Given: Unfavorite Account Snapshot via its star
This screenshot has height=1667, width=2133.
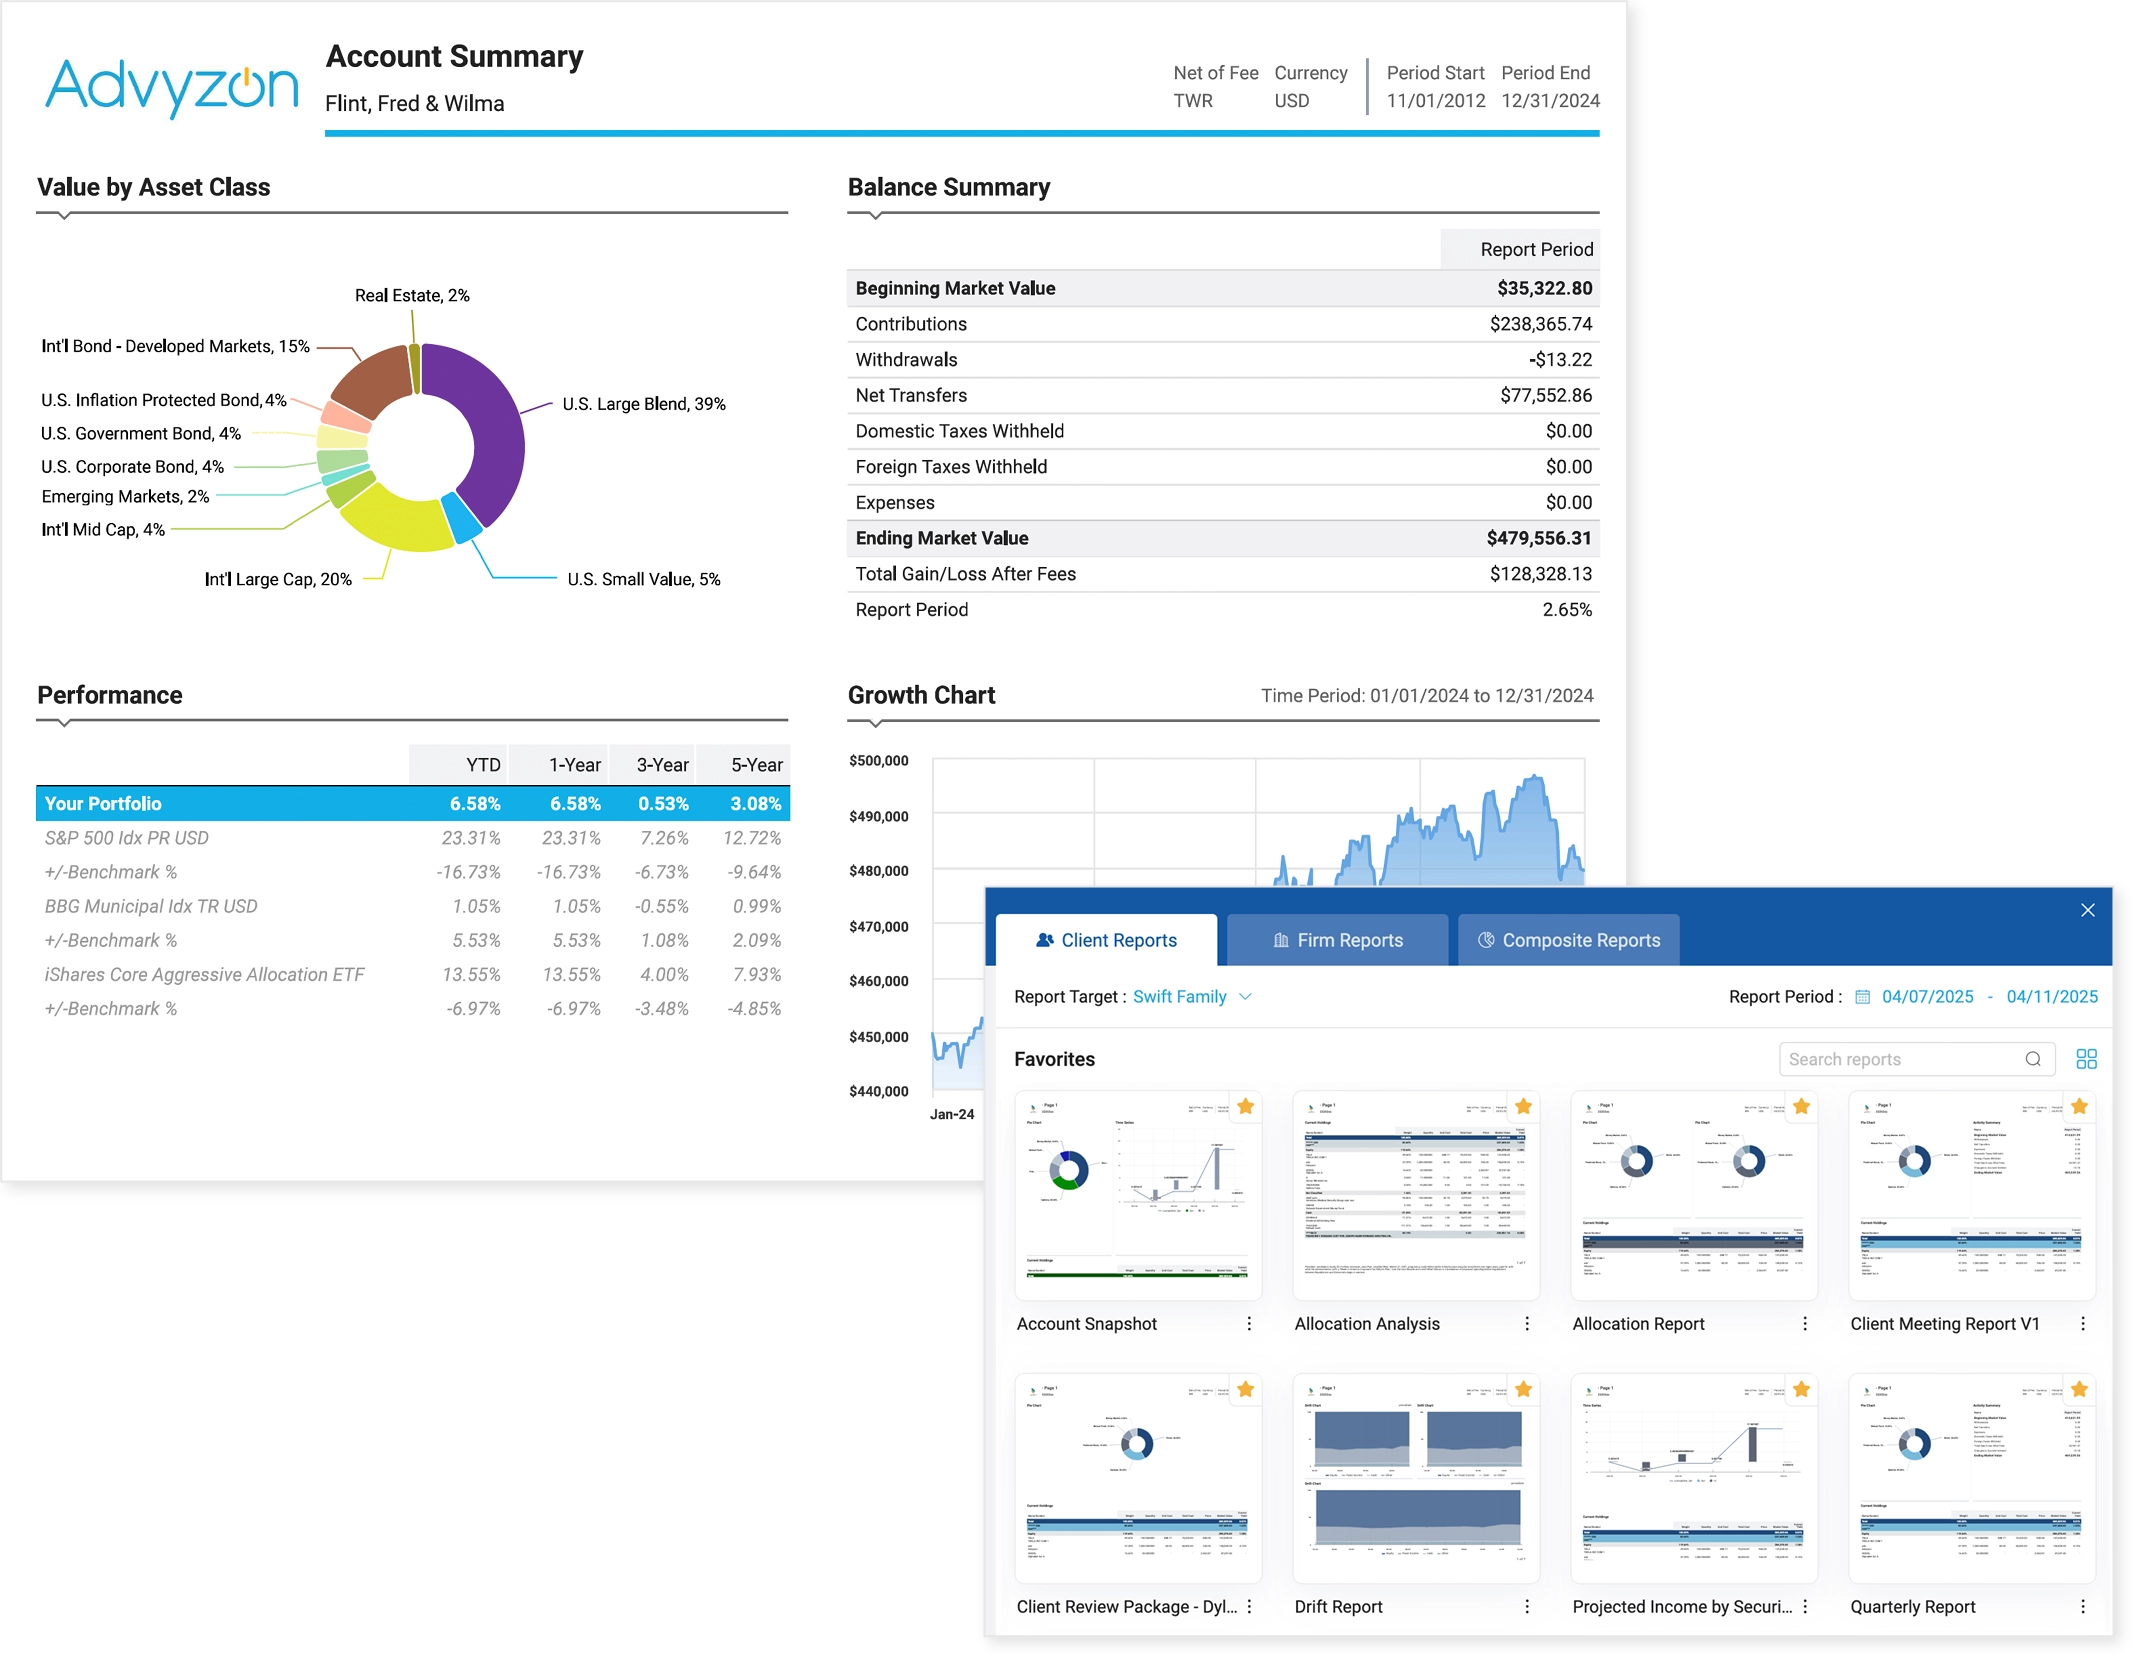Looking at the screenshot, I should (1245, 1106).
